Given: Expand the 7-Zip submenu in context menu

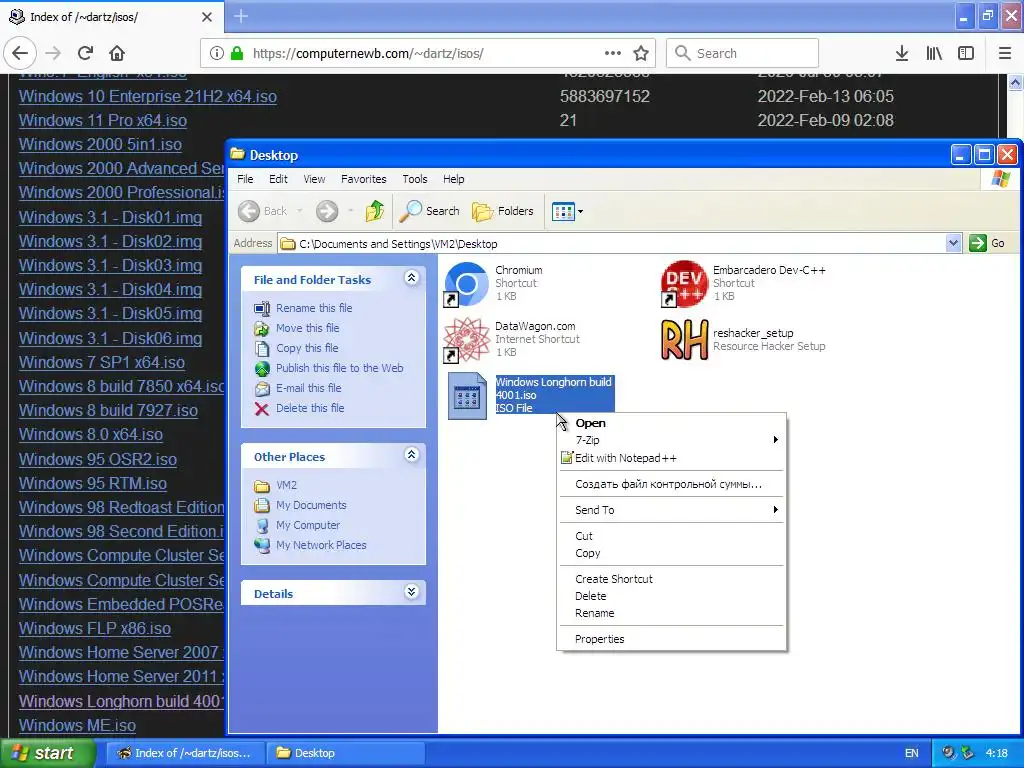Looking at the screenshot, I should [671, 440].
